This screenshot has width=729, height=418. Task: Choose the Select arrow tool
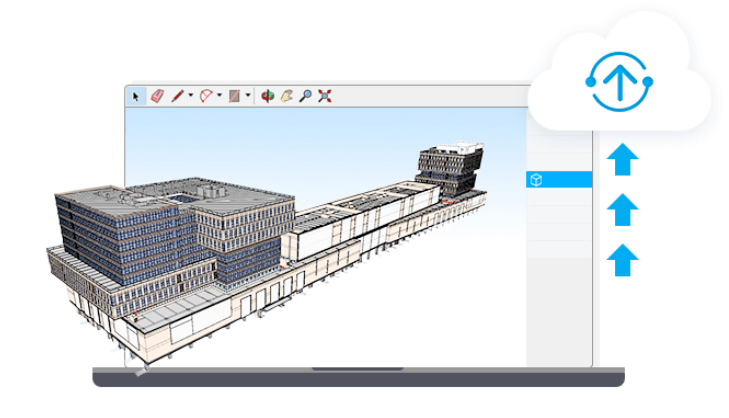(x=136, y=96)
